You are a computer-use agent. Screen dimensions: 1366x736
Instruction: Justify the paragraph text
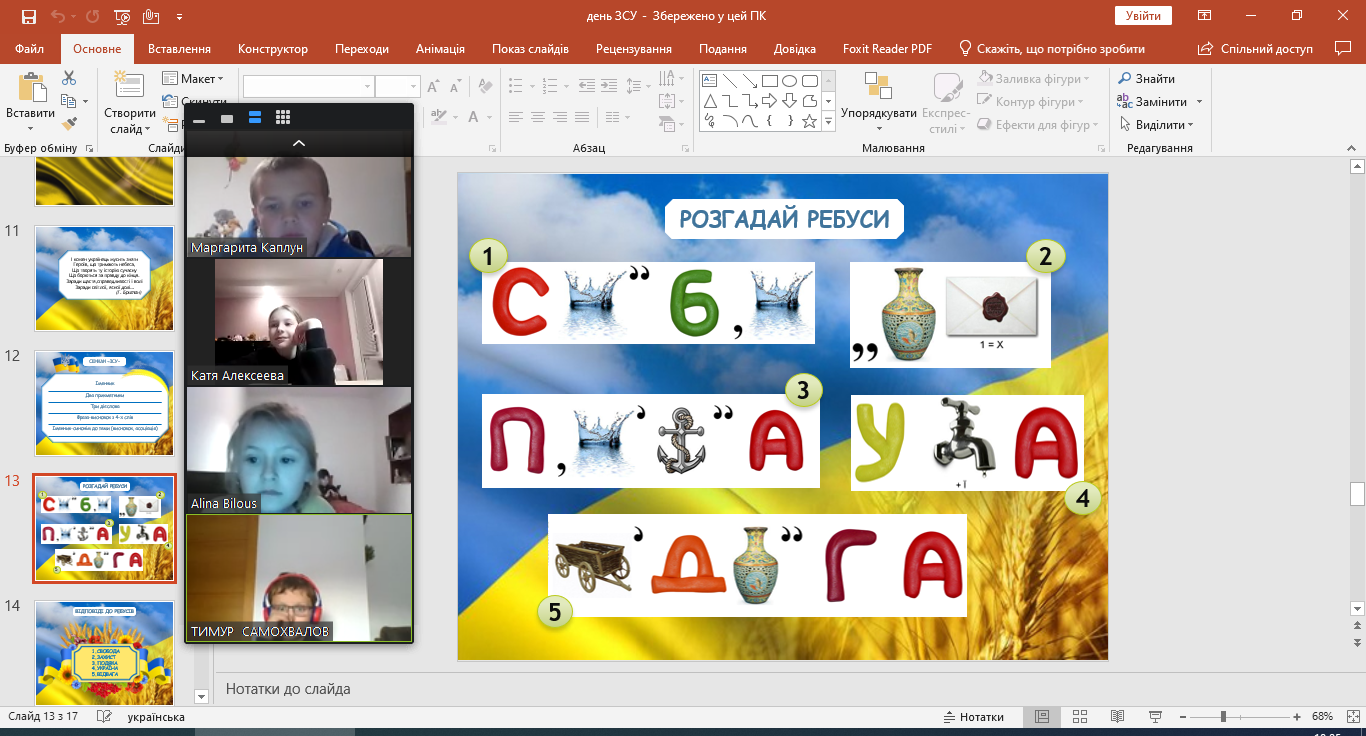click(x=584, y=117)
